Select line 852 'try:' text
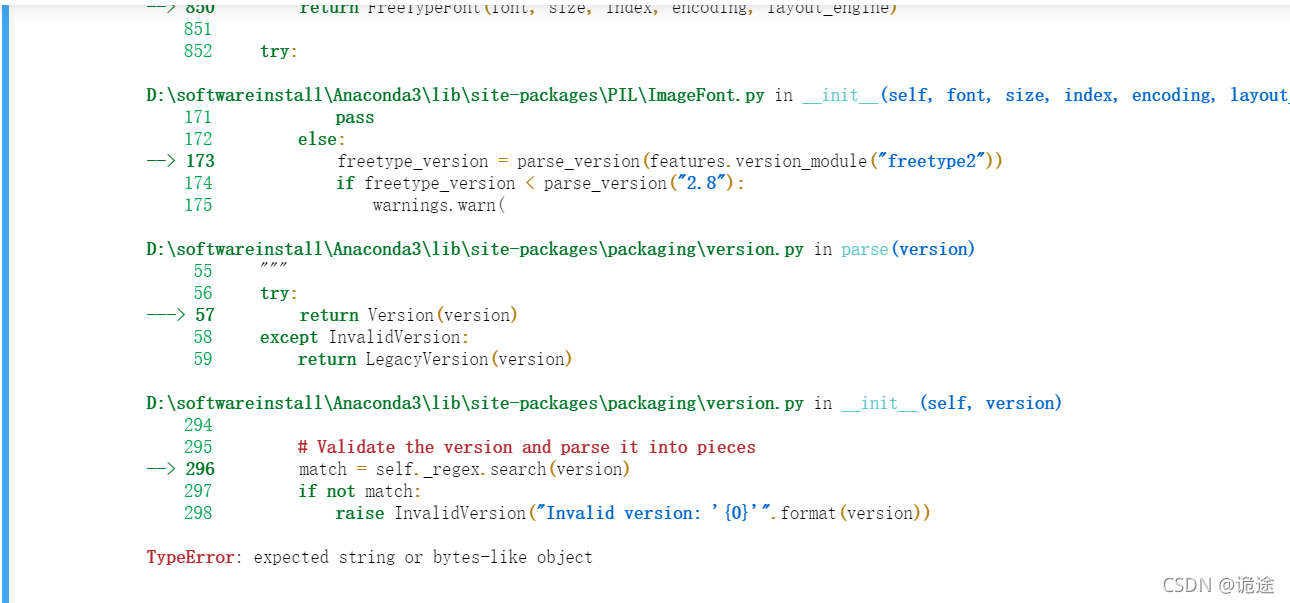Screen dimensions: 1290x603 (279, 51)
